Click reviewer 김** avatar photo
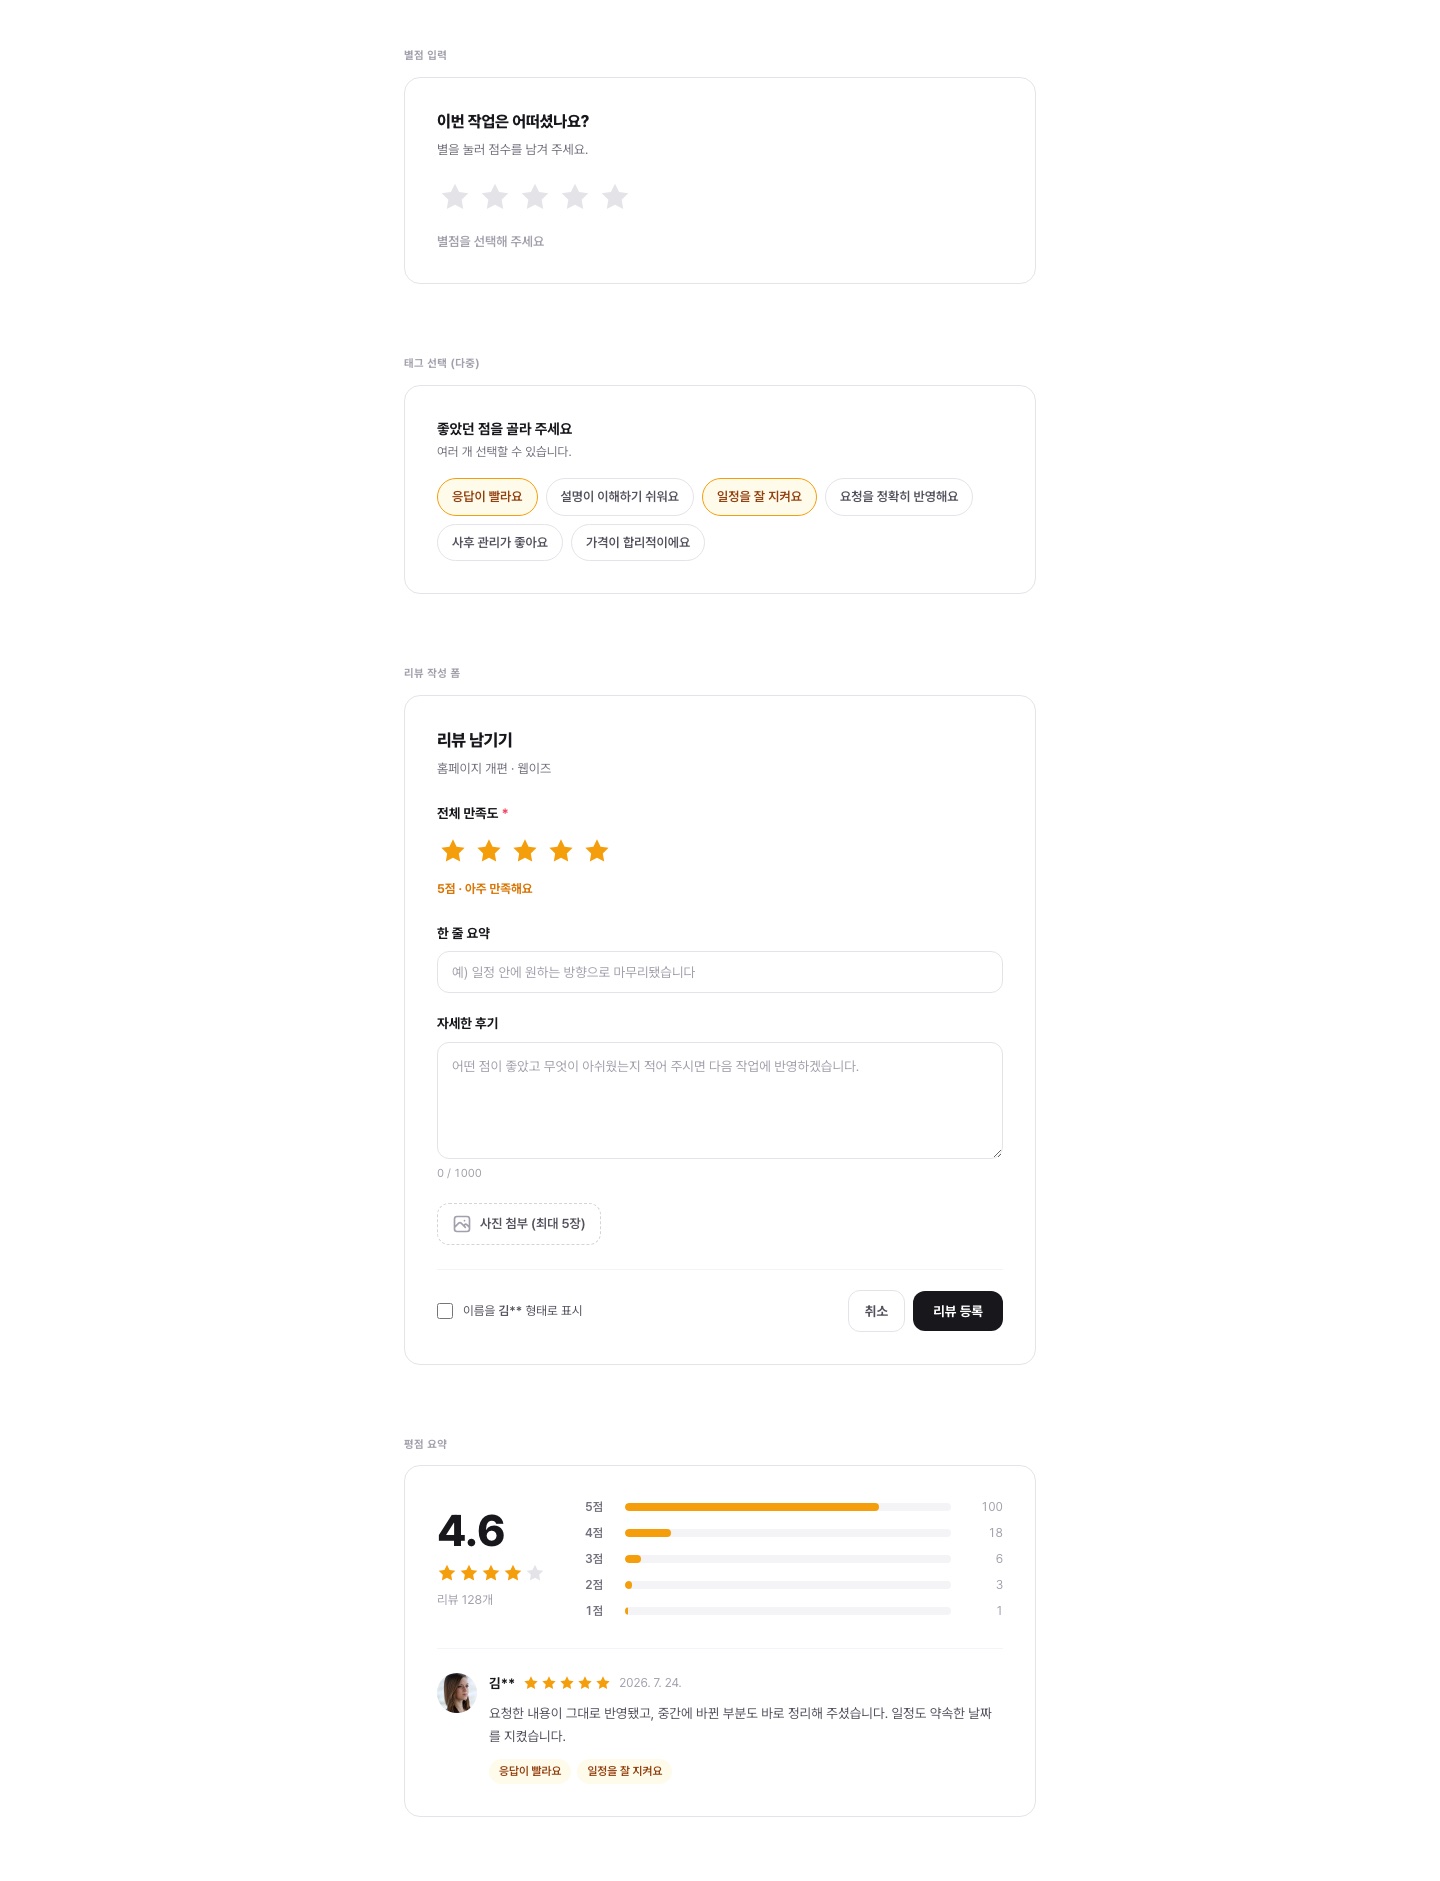1440x1881 pixels. 457,1692
